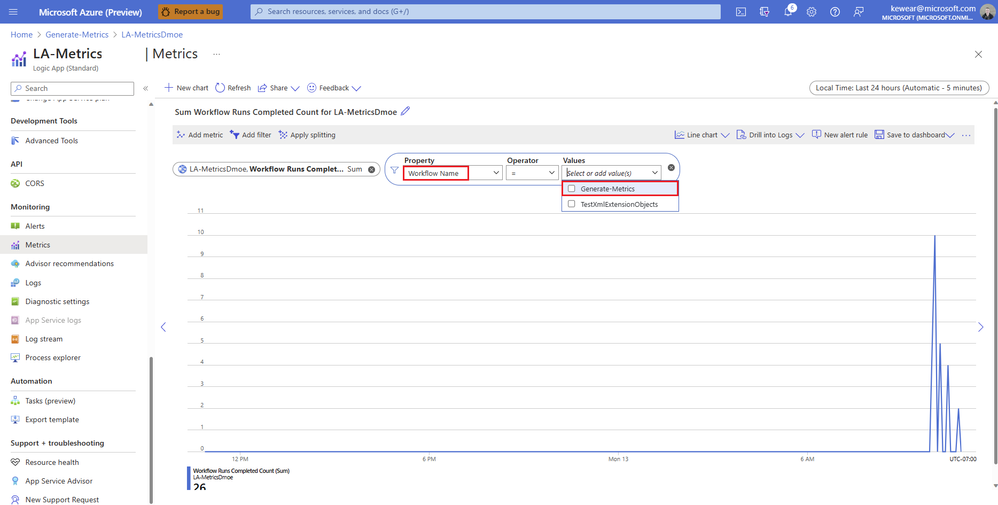The image size is (998, 505).
Task: Click Apply splitting
Action: pyautogui.click(x=307, y=135)
